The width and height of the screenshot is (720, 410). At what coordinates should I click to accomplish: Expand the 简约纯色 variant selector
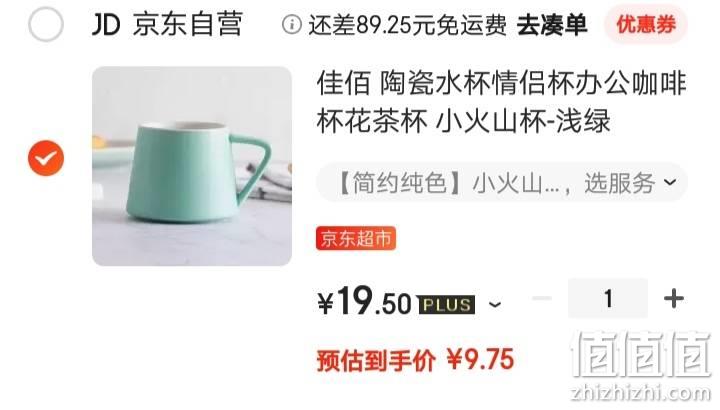(501, 183)
